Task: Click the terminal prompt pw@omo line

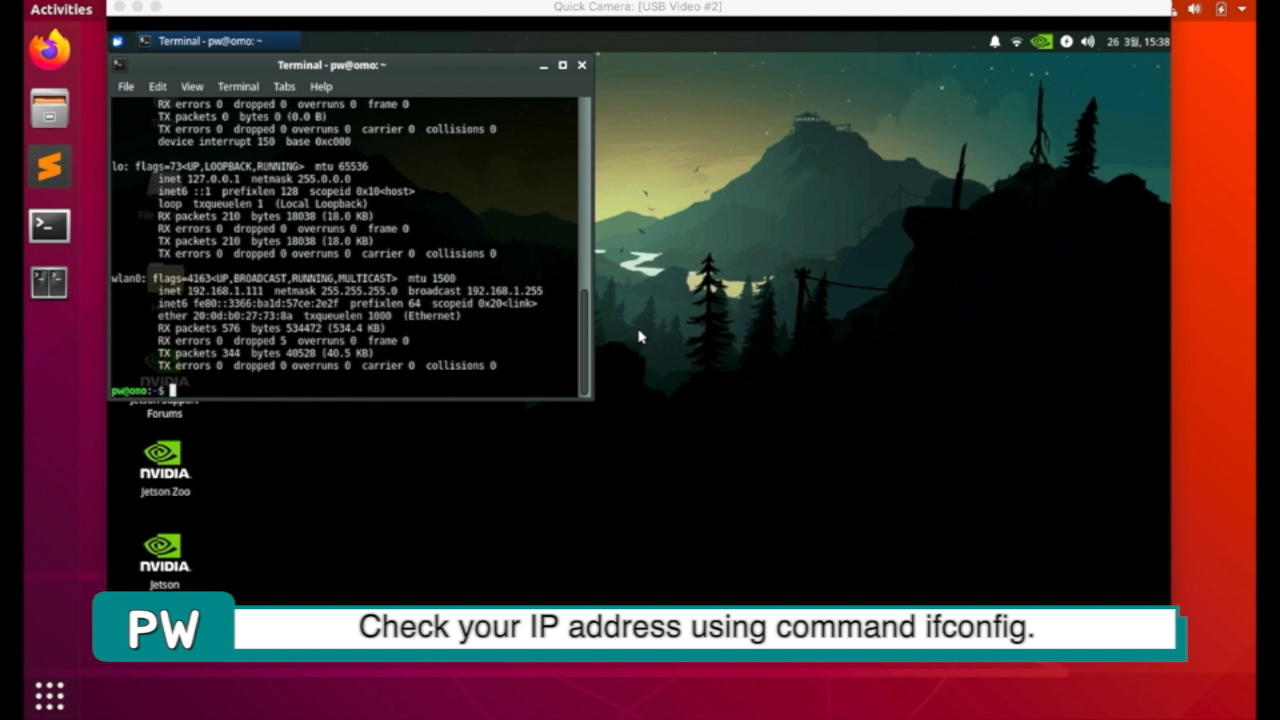Action: point(143,390)
